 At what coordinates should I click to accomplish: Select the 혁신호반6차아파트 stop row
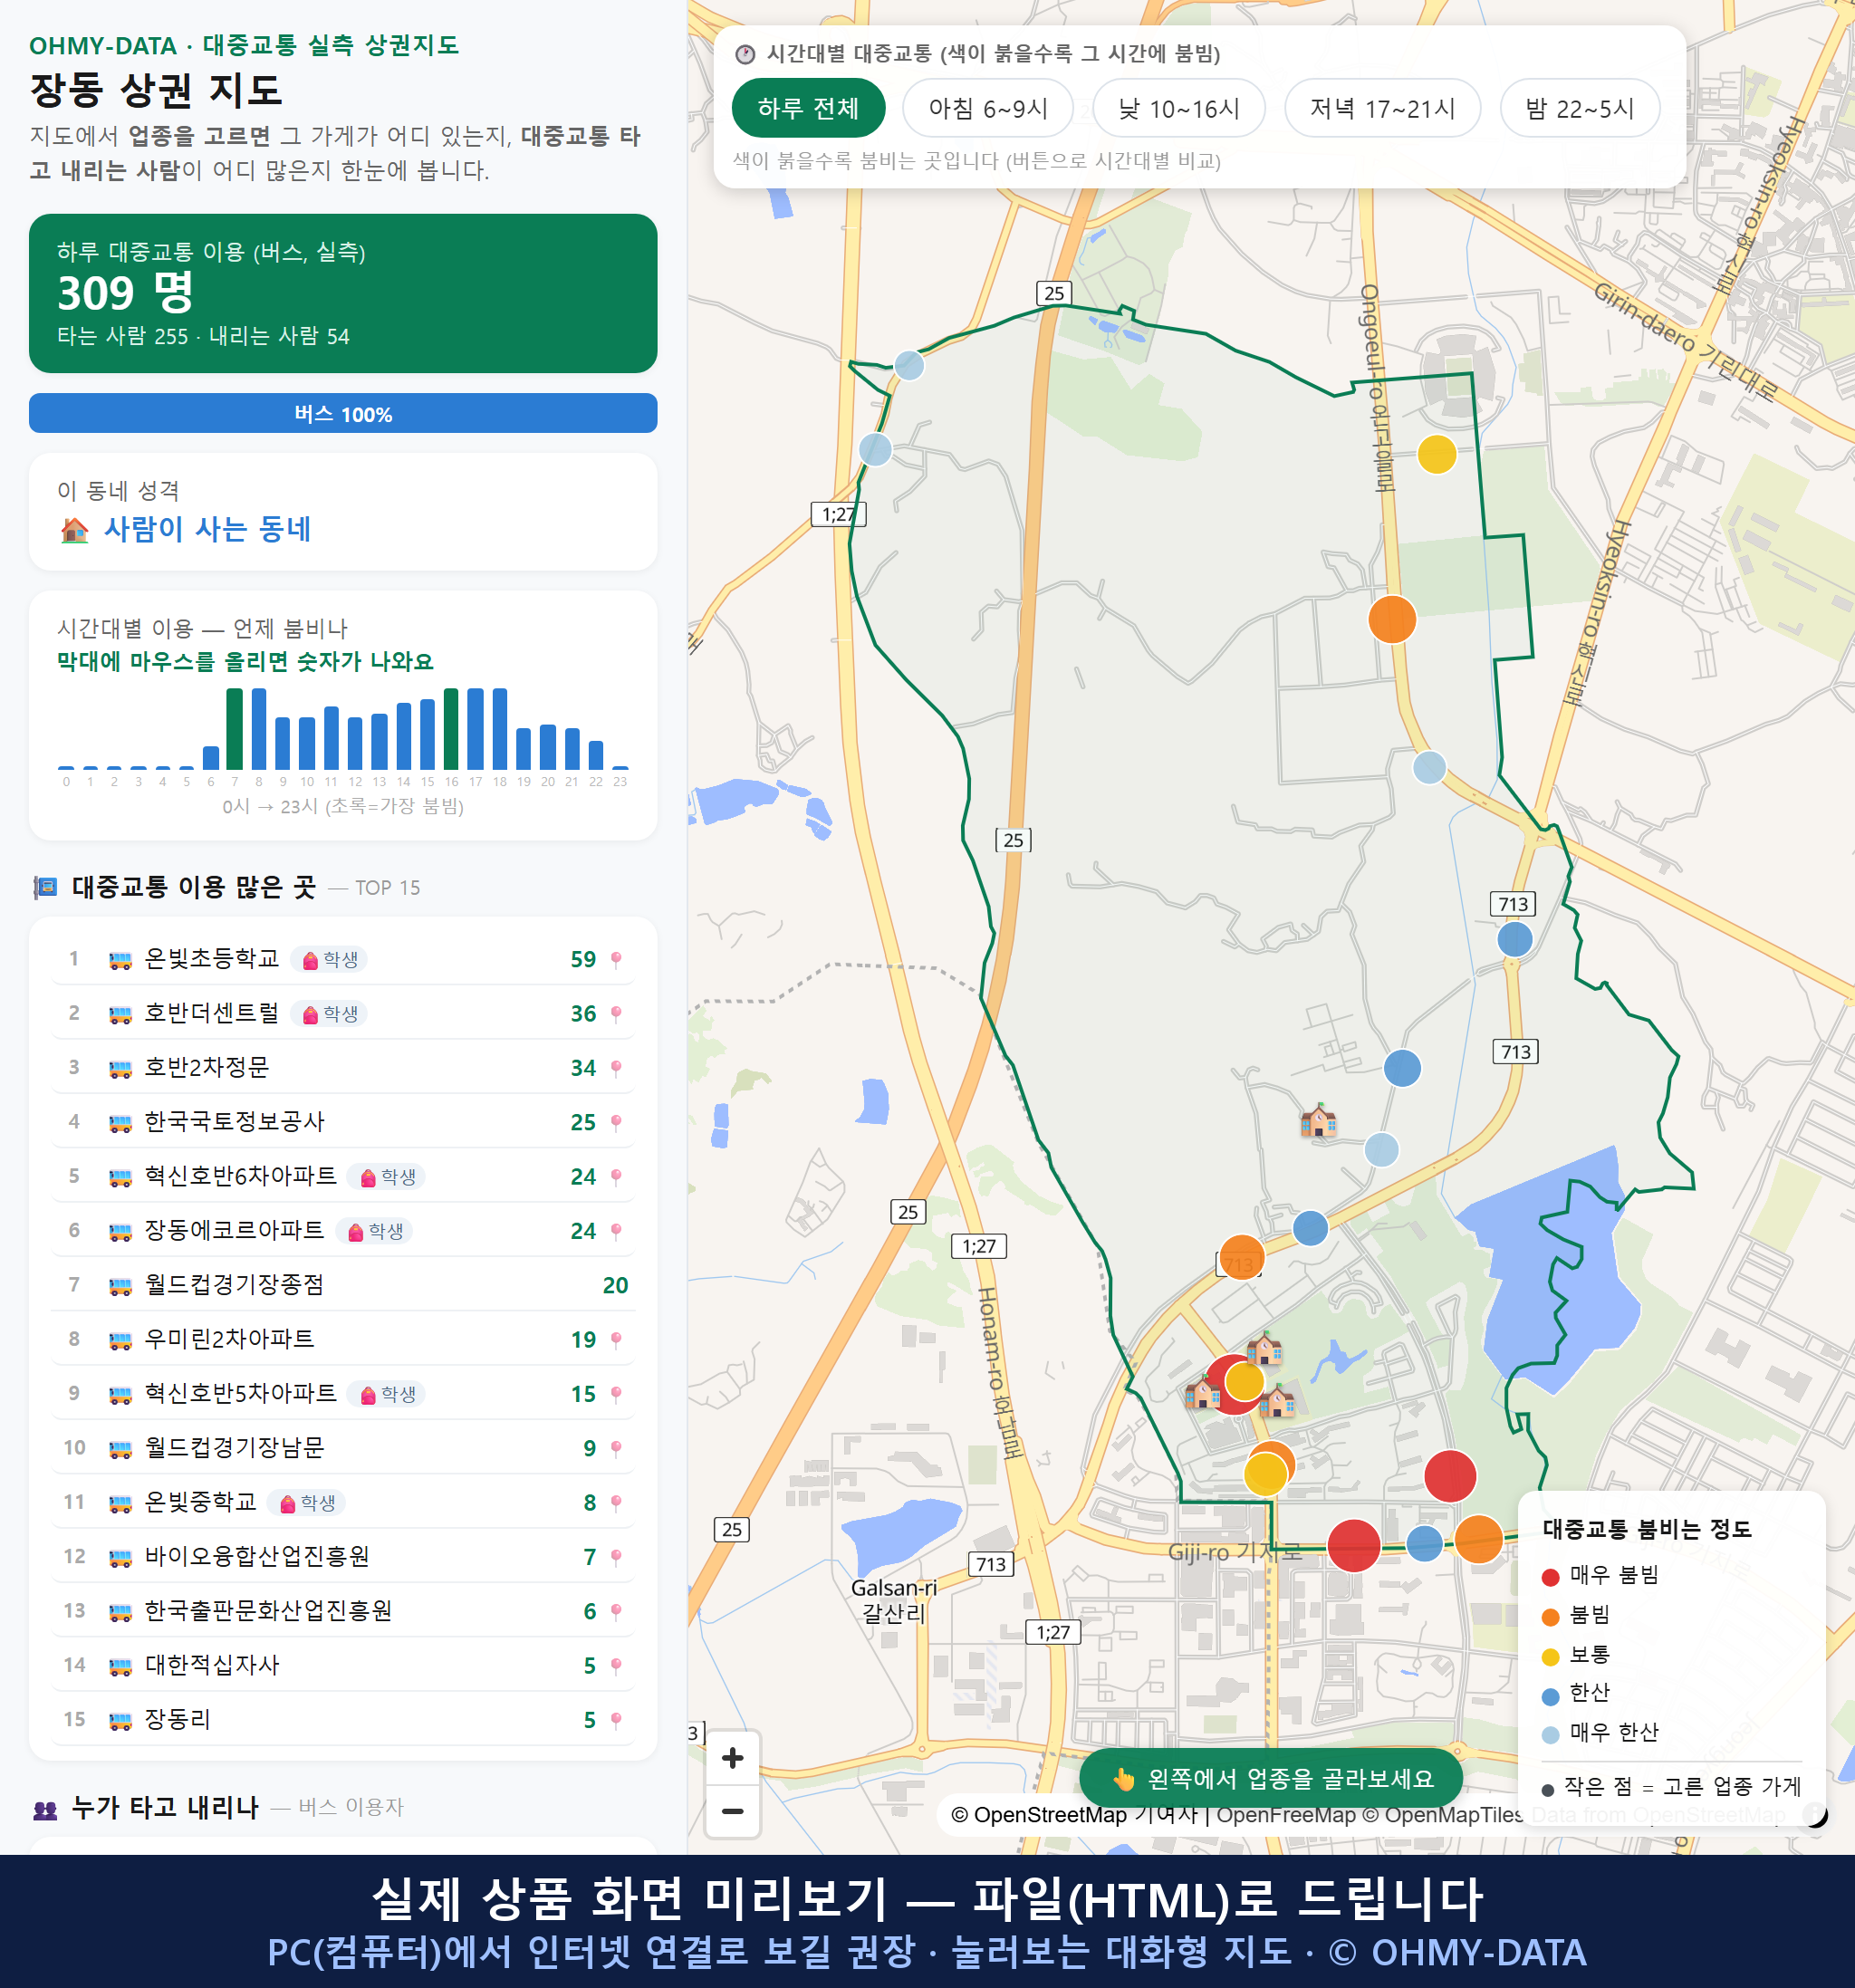(x=343, y=1176)
